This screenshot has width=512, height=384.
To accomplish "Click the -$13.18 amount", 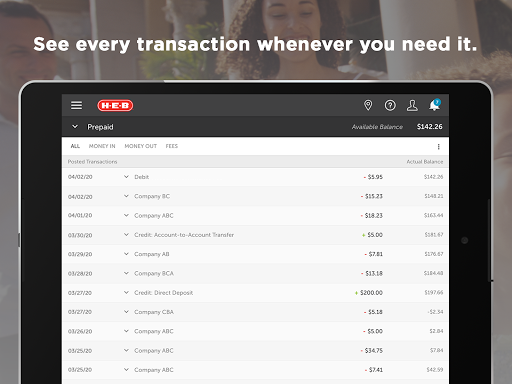I will pos(372,273).
